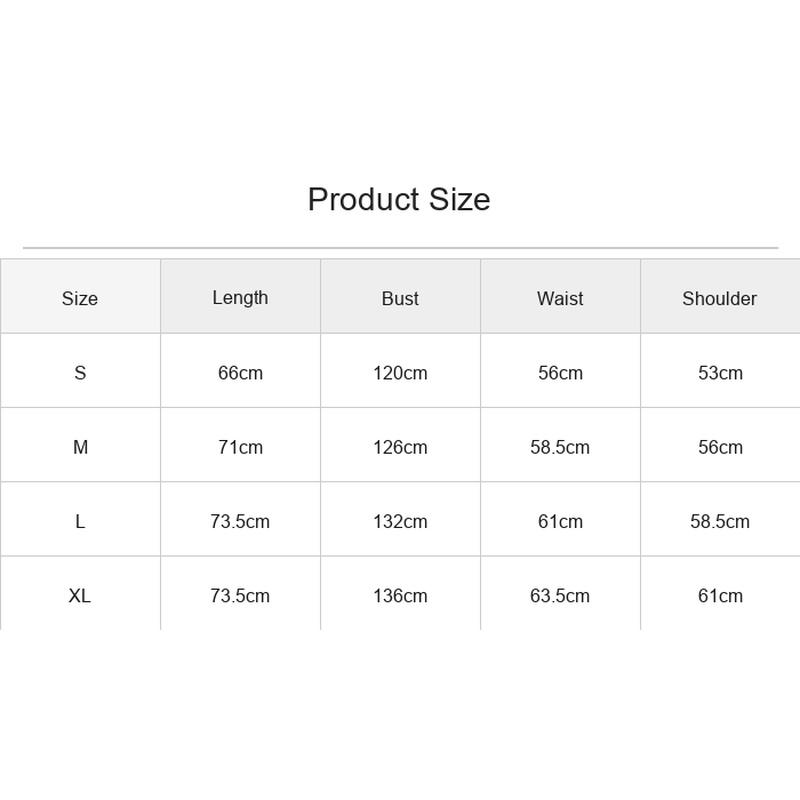
Task: Click the 61cm shoulder value for XL
Action: [720, 596]
